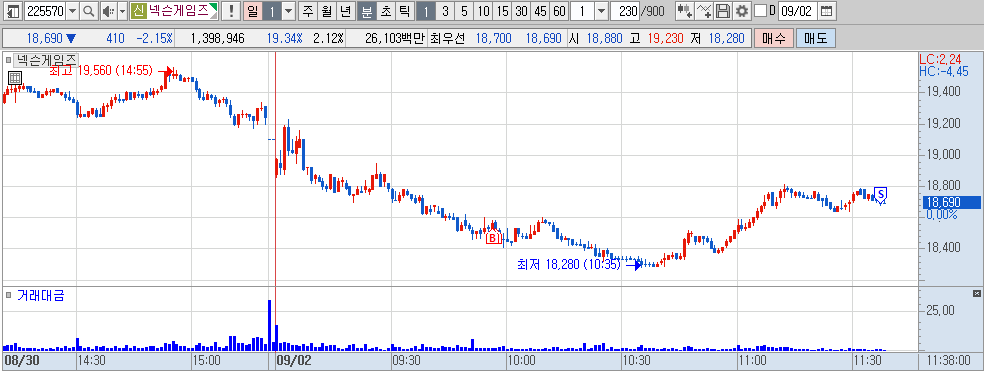Switch to the 주 weekly period tab
Screen dimensions: 984x371
(x=307, y=11)
